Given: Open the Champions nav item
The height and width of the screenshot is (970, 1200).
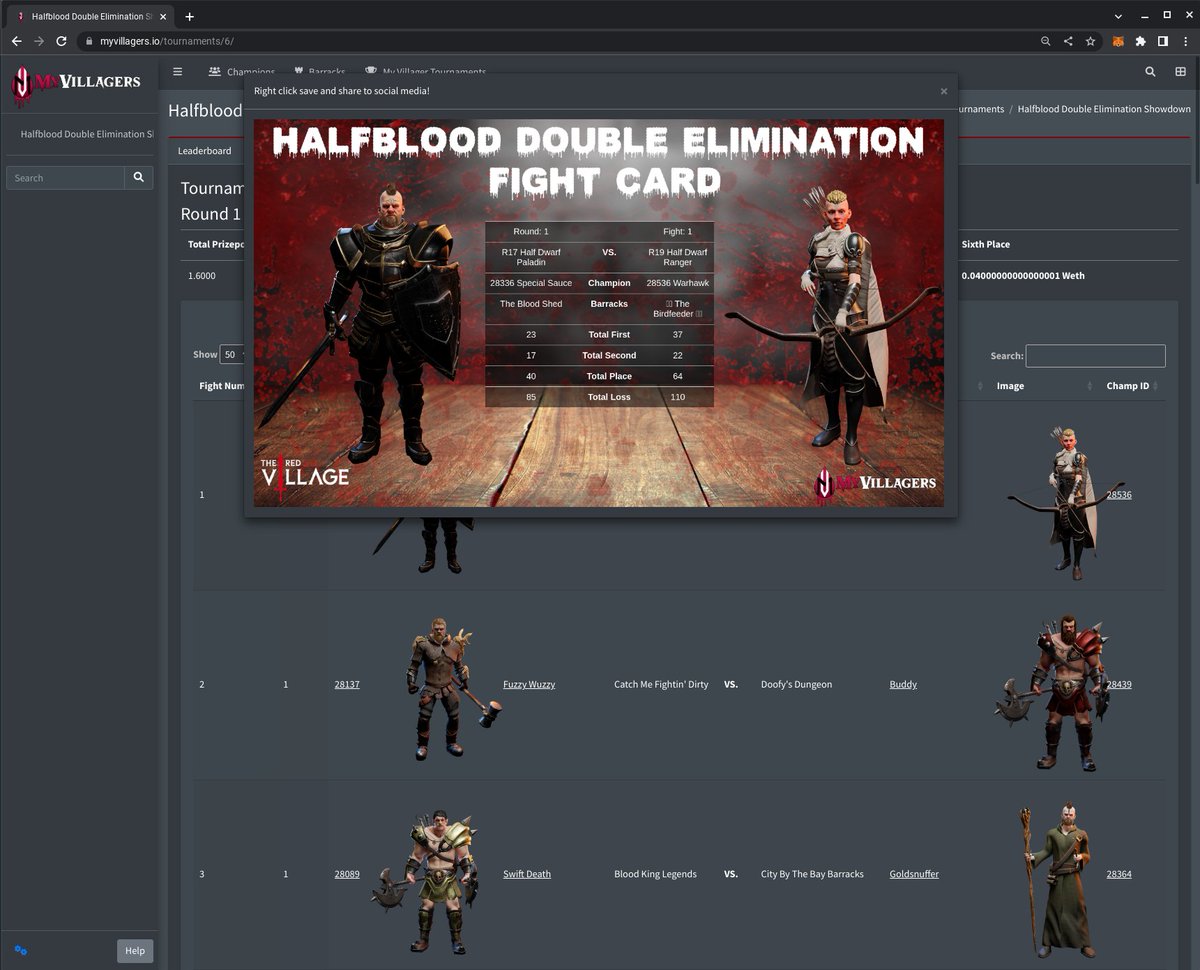Looking at the screenshot, I should pyautogui.click(x=241, y=72).
